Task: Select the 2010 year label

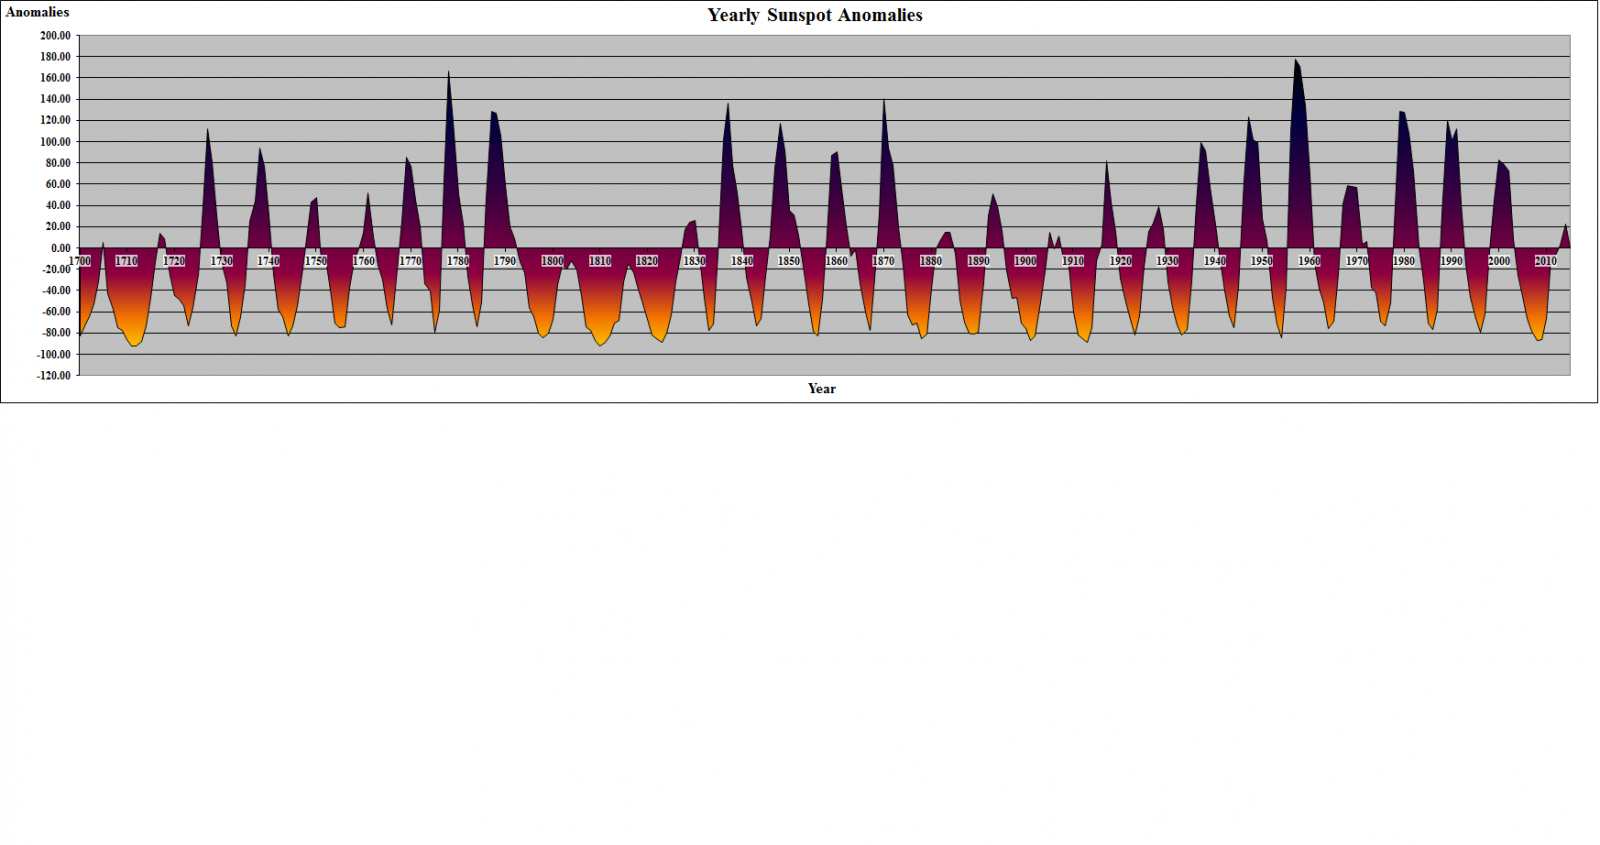Action: tap(1546, 261)
